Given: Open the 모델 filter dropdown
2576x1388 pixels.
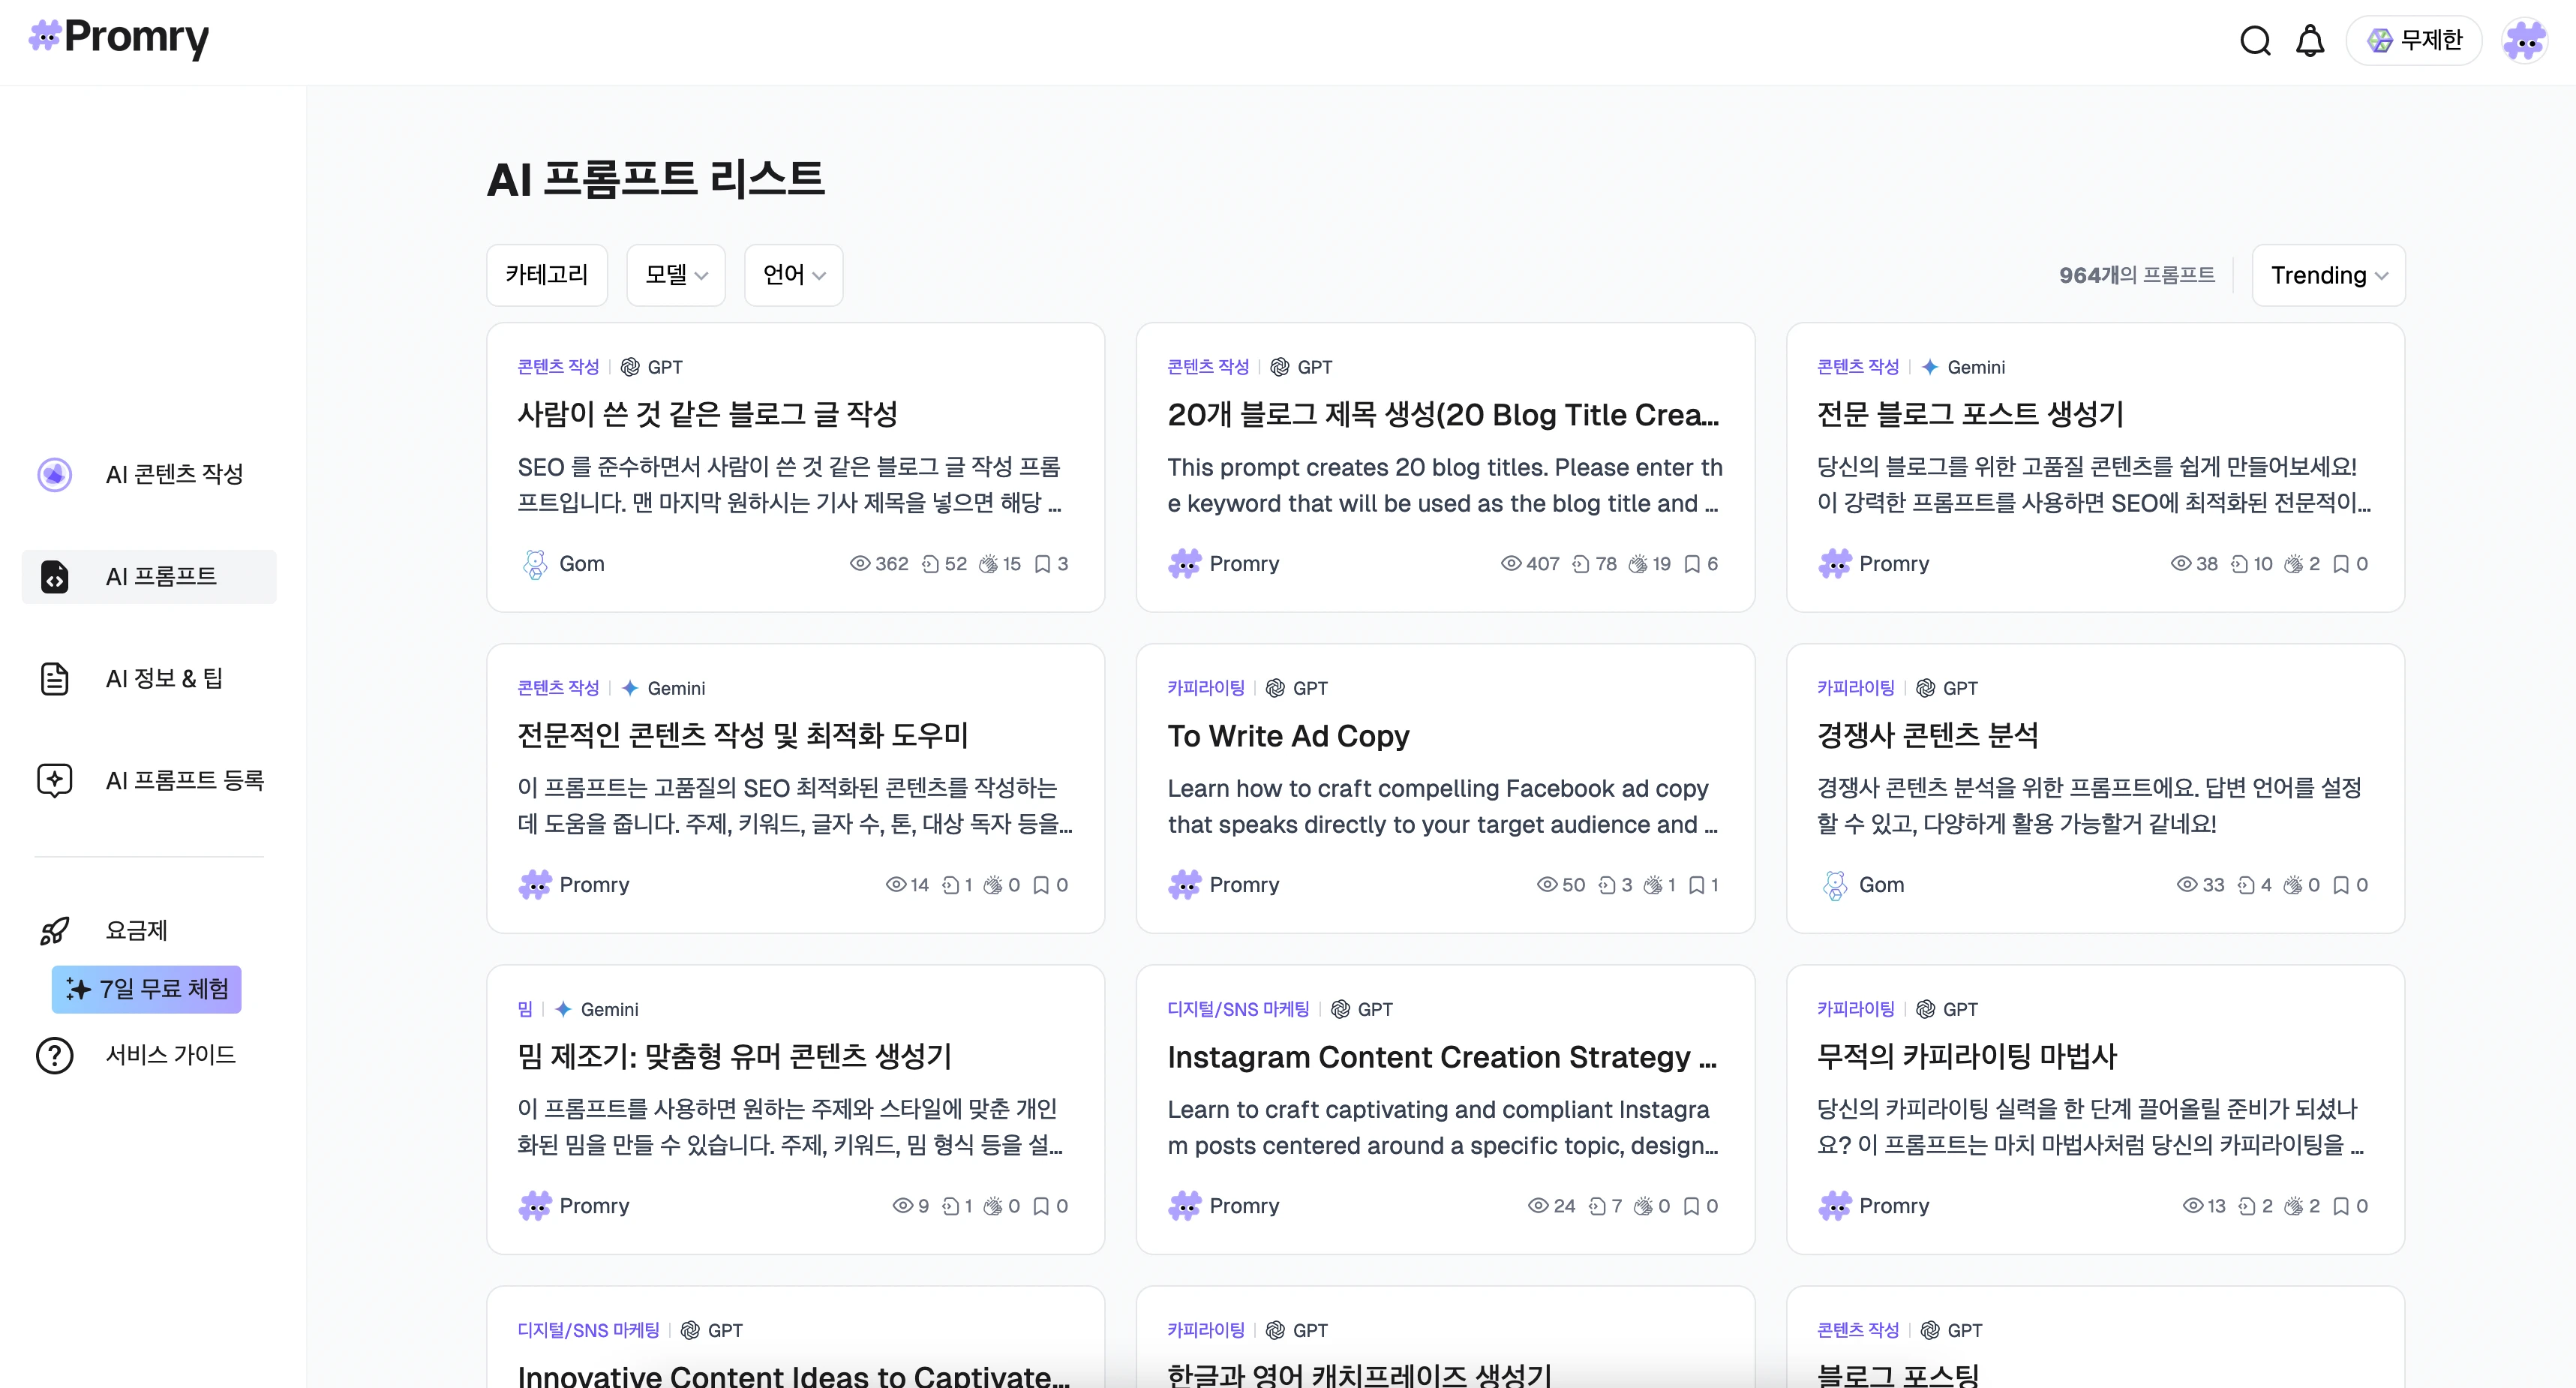Looking at the screenshot, I should (676, 275).
